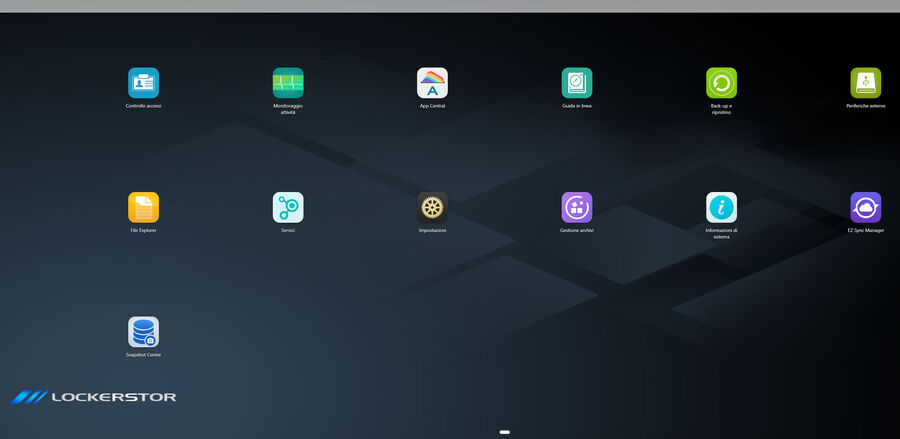Open Periferiche esterne icon
Viewport: 900px width, 439px height.
865,83
